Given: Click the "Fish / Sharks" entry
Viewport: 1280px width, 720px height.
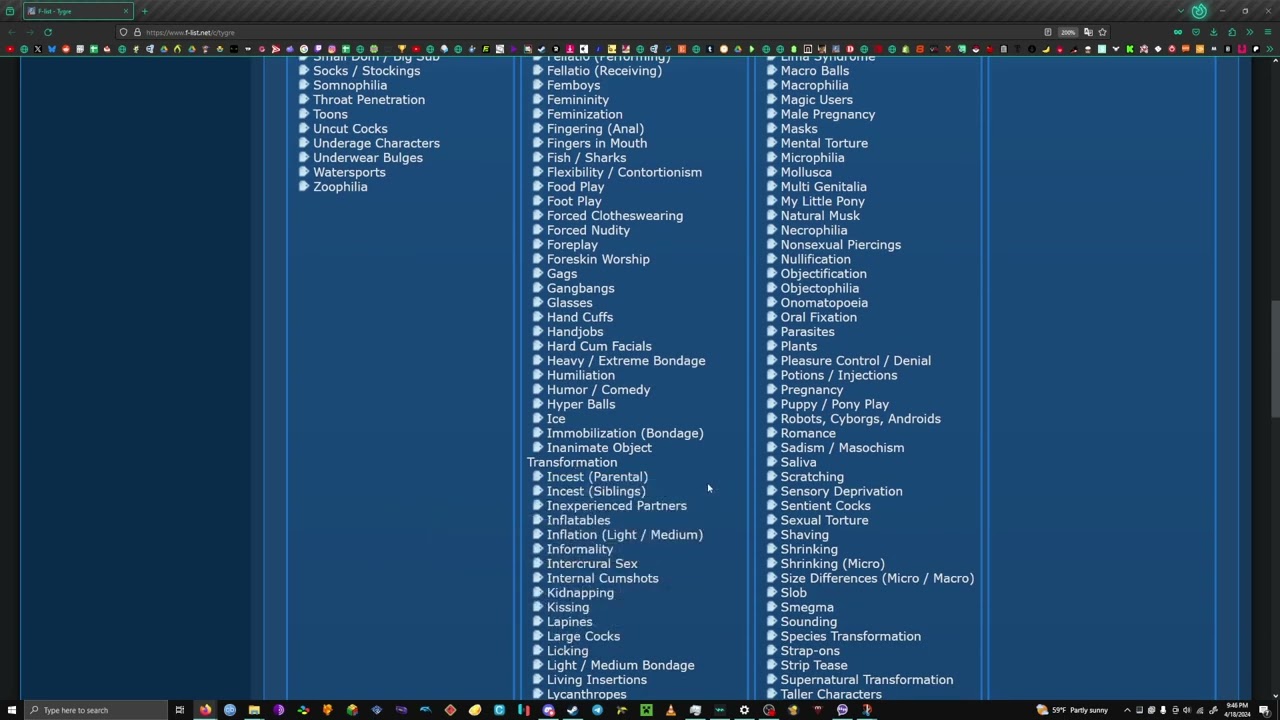Looking at the screenshot, I should [x=586, y=158].
